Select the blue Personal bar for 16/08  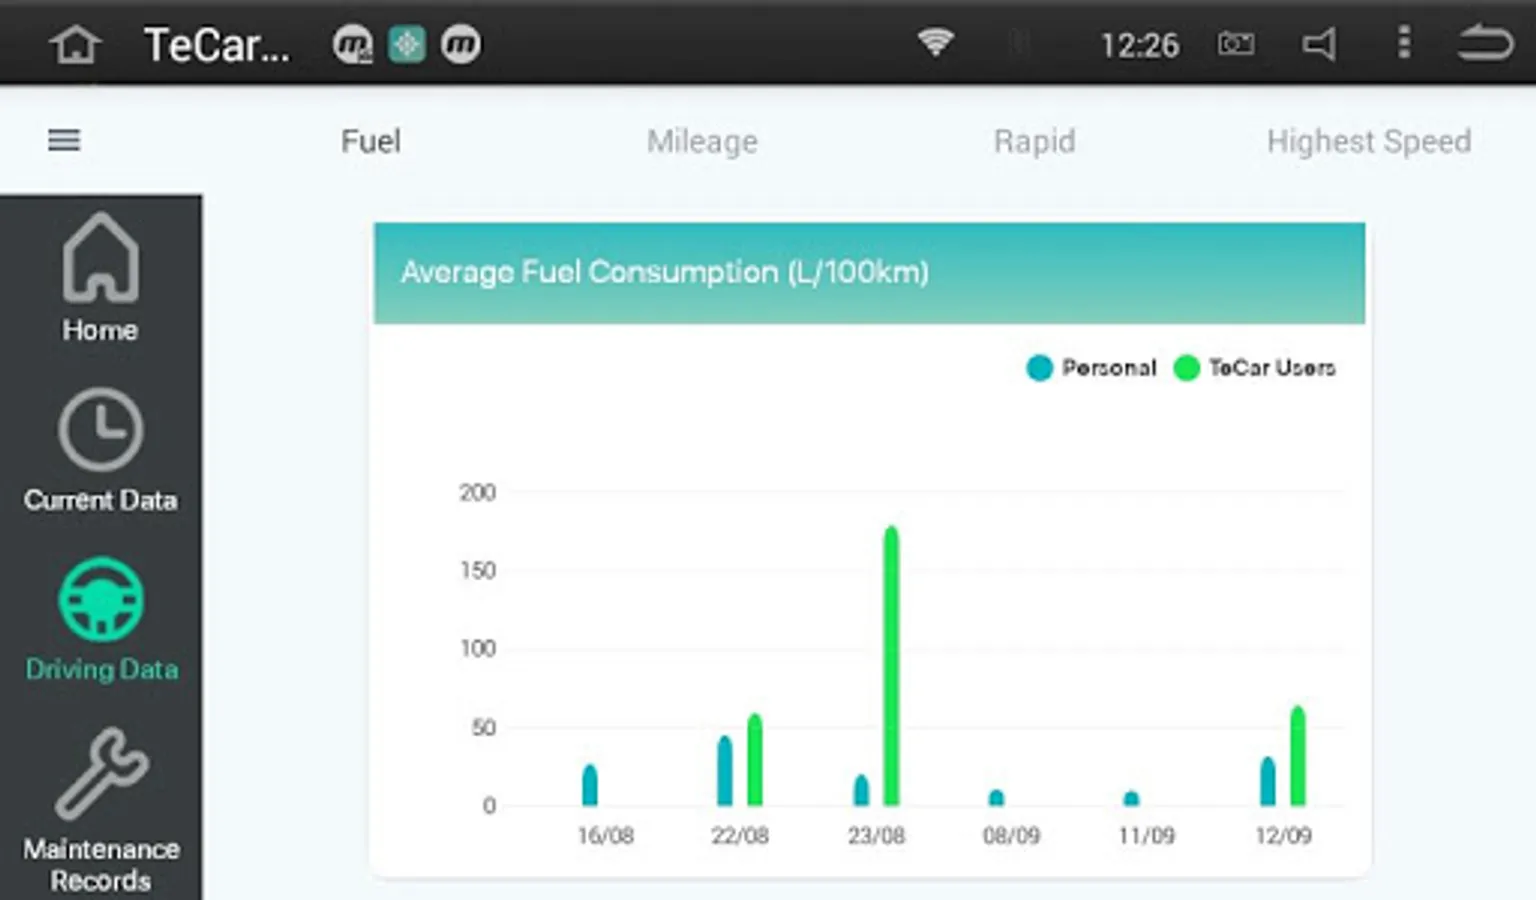point(590,785)
